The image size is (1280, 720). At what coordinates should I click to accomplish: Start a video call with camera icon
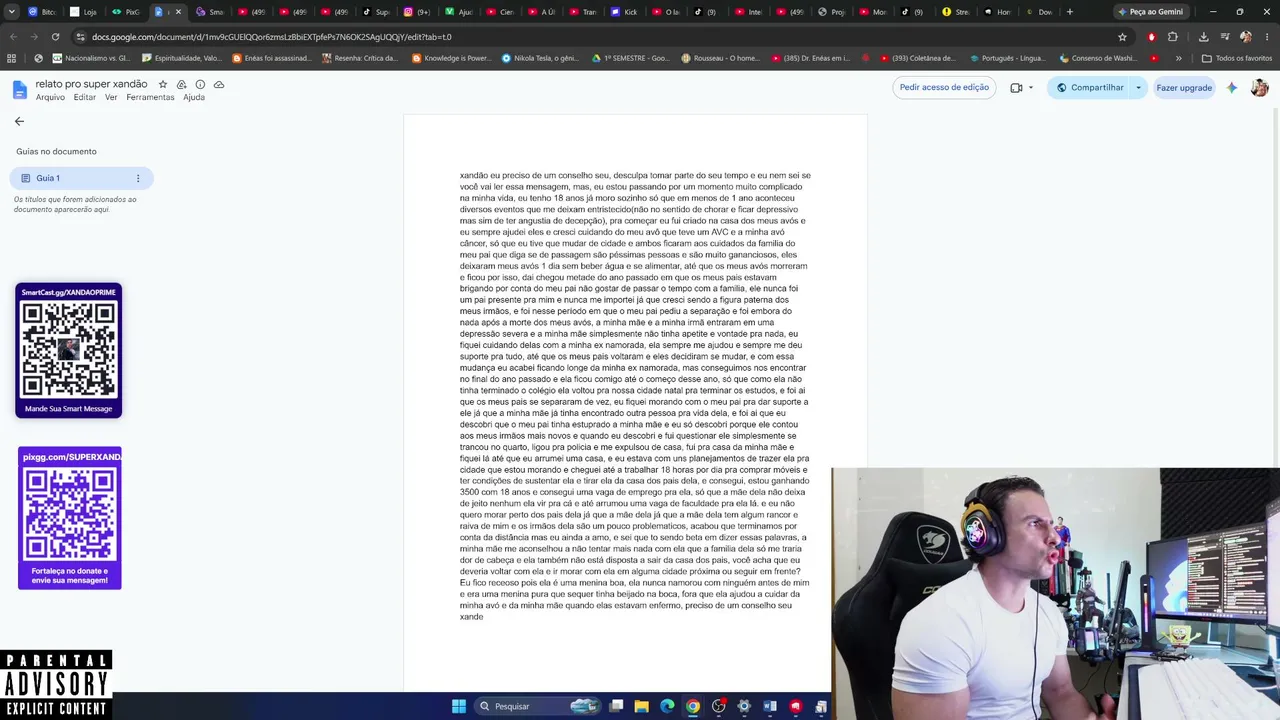[x=1016, y=88]
